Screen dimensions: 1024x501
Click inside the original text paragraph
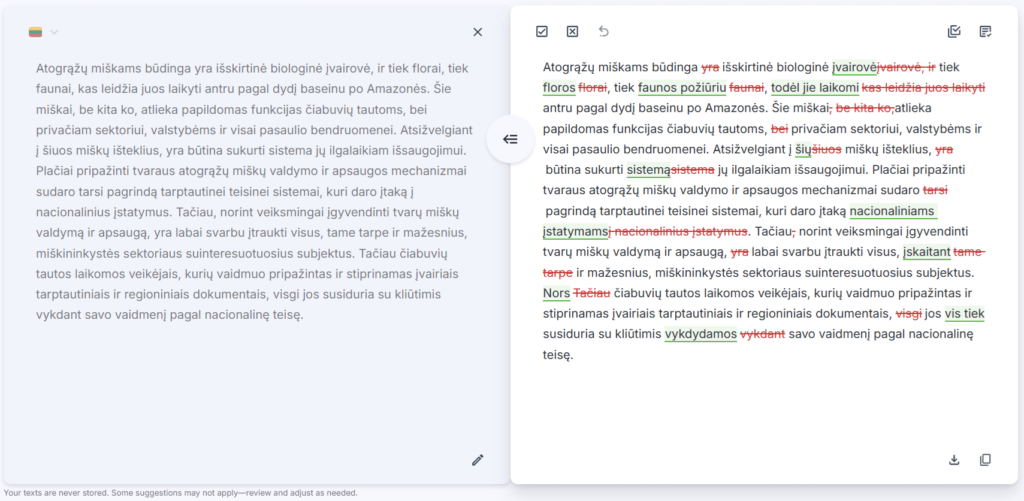click(250, 190)
